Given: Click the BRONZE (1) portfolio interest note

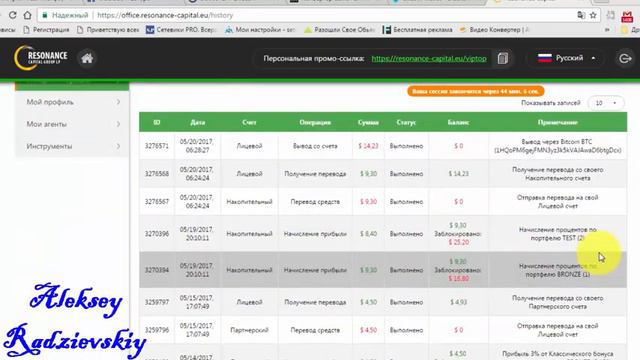Looking at the screenshot, I should coord(558,270).
